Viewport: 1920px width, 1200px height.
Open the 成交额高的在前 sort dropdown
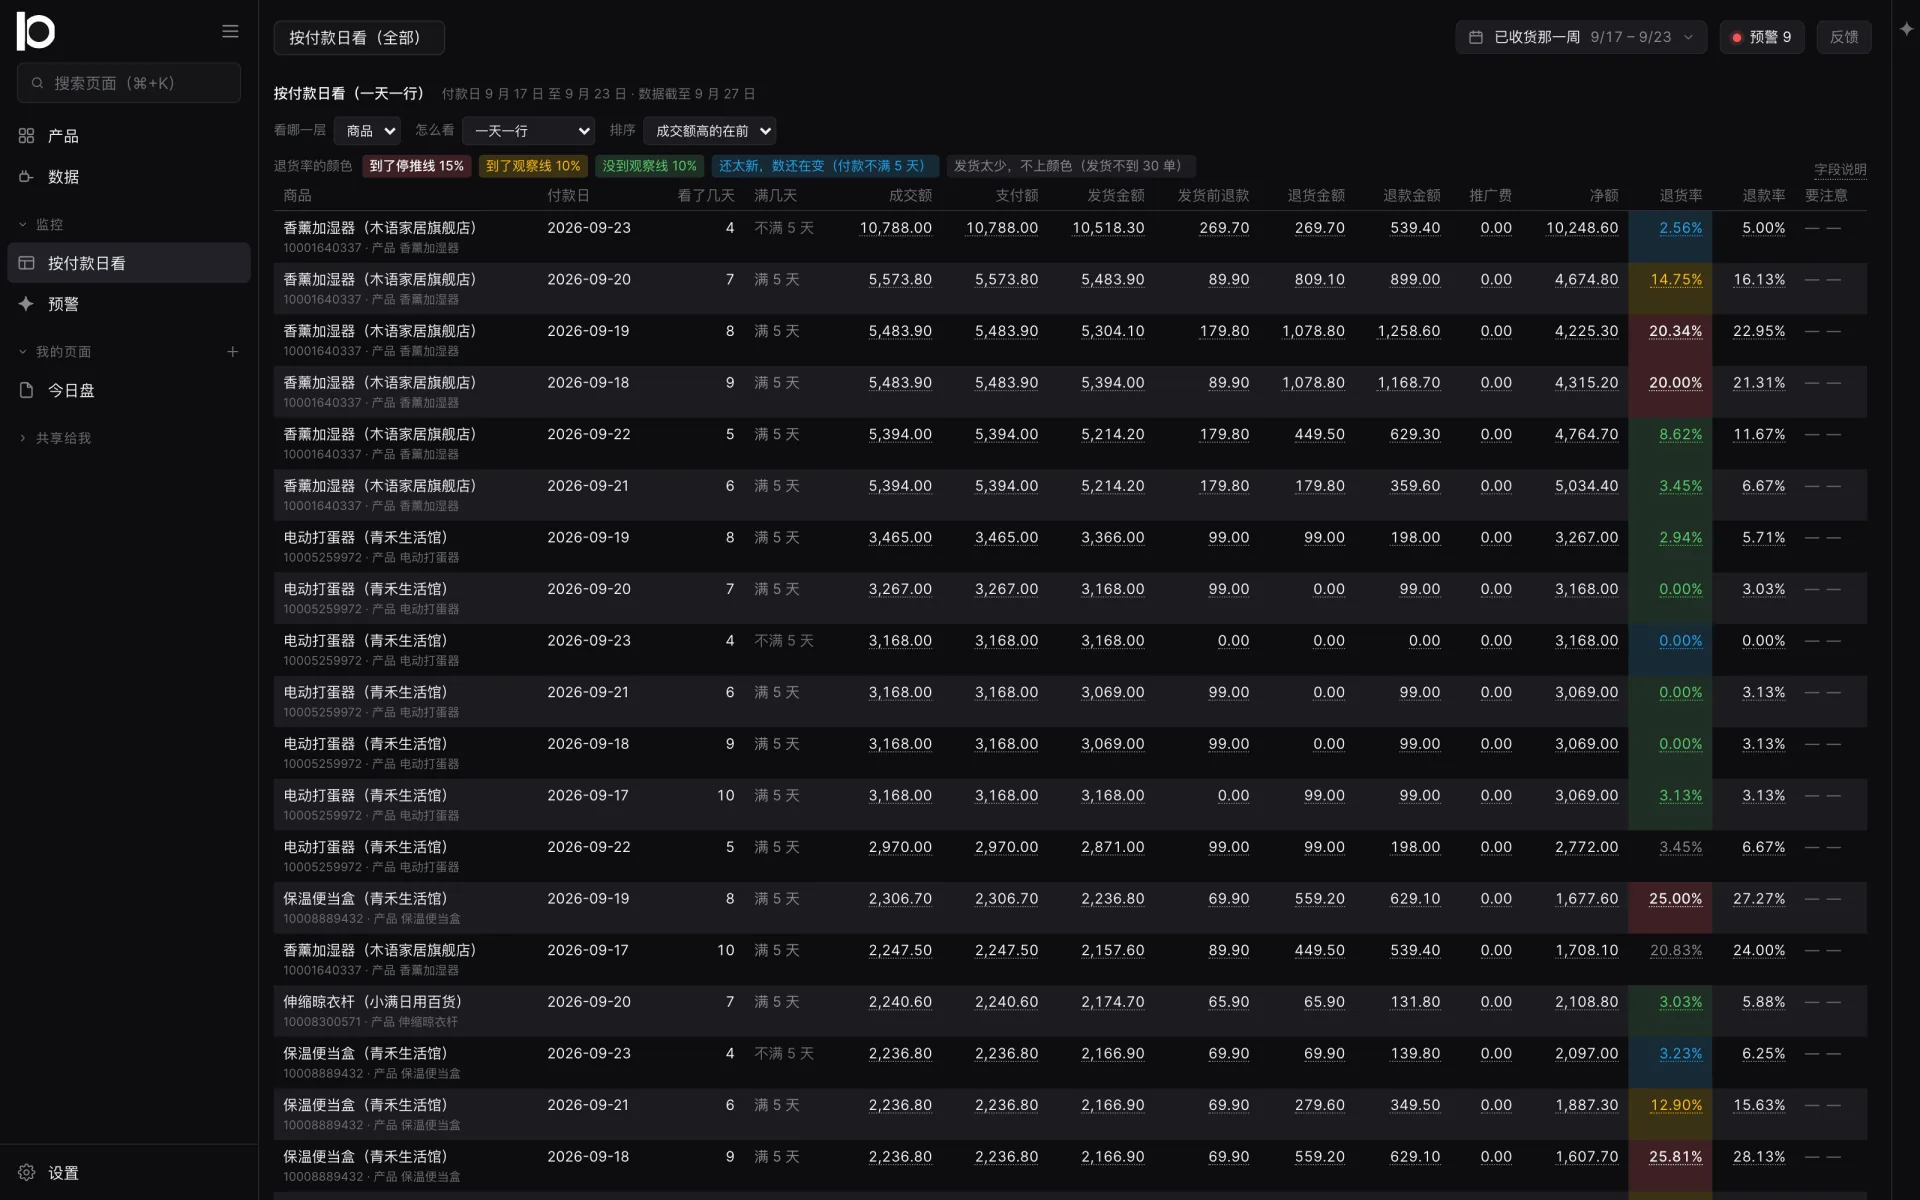click(710, 131)
